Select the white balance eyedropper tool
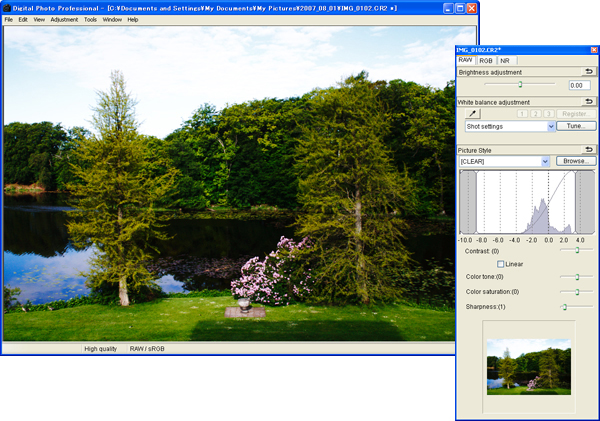 (473, 115)
